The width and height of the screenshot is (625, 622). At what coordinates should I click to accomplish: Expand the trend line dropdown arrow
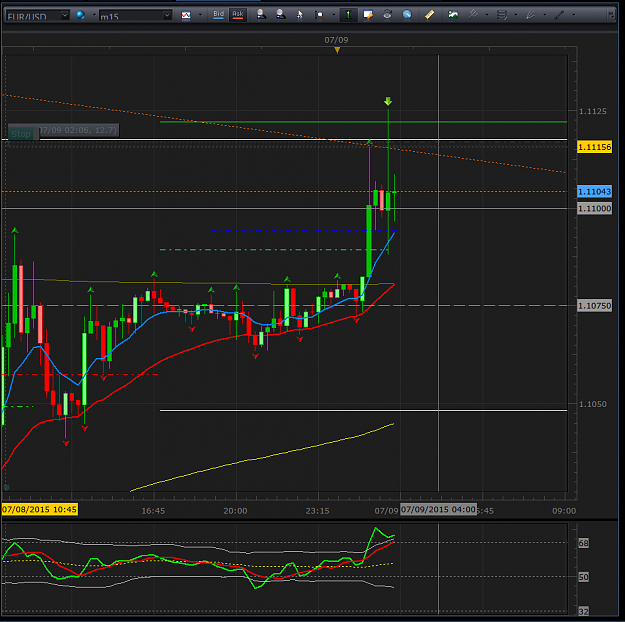pyautogui.click(x=573, y=15)
